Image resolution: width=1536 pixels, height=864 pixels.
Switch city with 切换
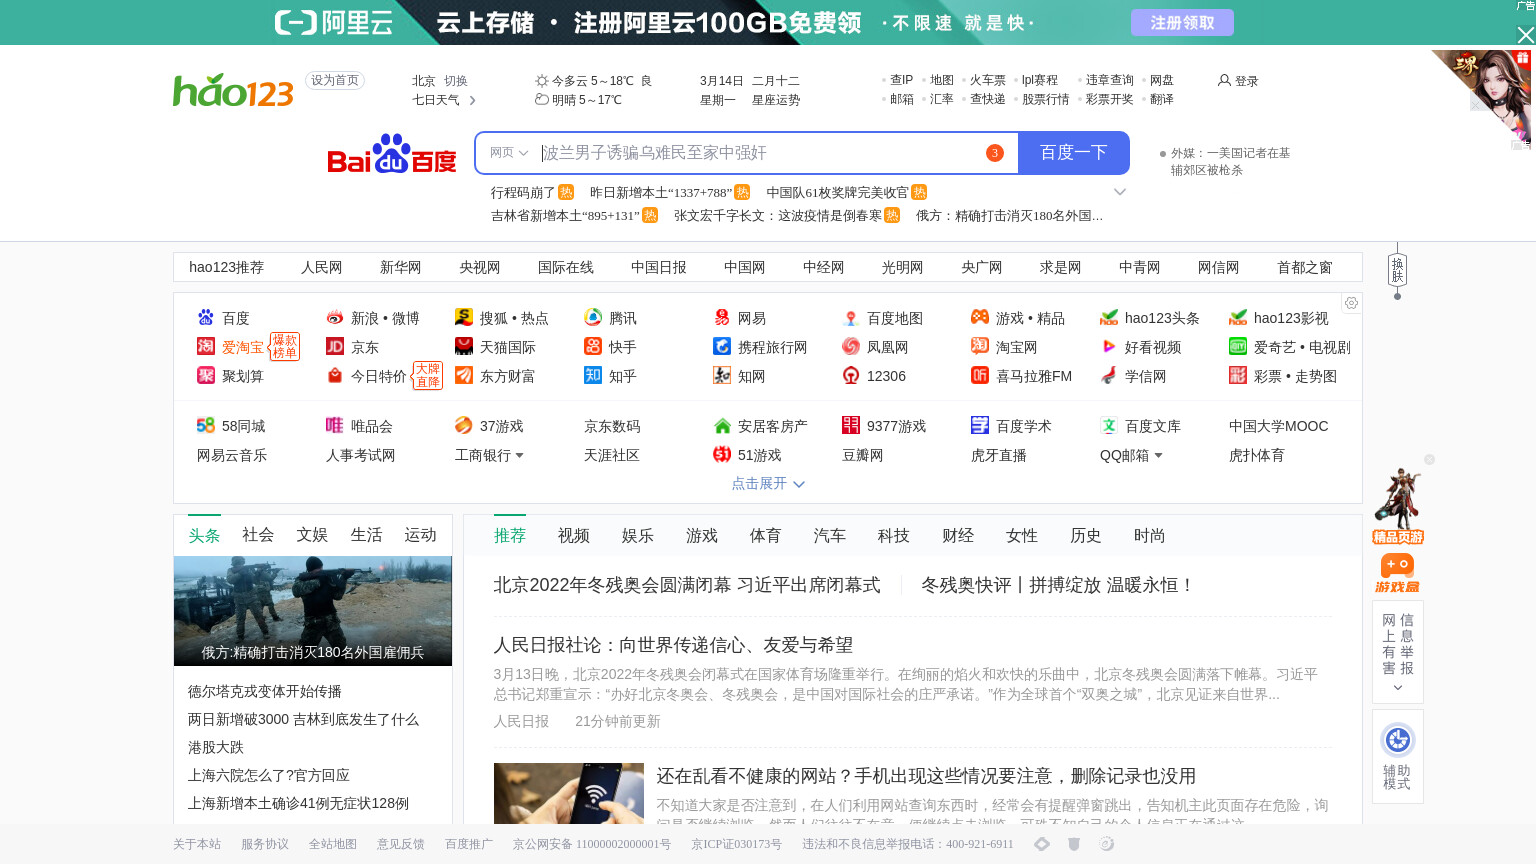[x=456, y=81]
